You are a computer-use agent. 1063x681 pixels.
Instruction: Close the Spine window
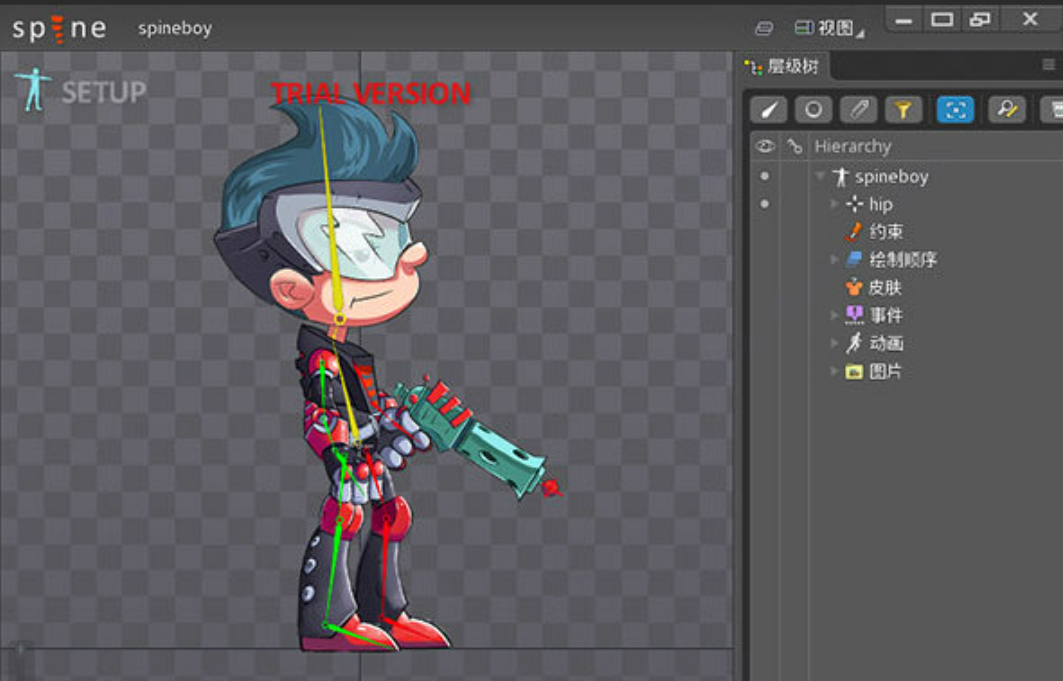[x=1030, y=19]
